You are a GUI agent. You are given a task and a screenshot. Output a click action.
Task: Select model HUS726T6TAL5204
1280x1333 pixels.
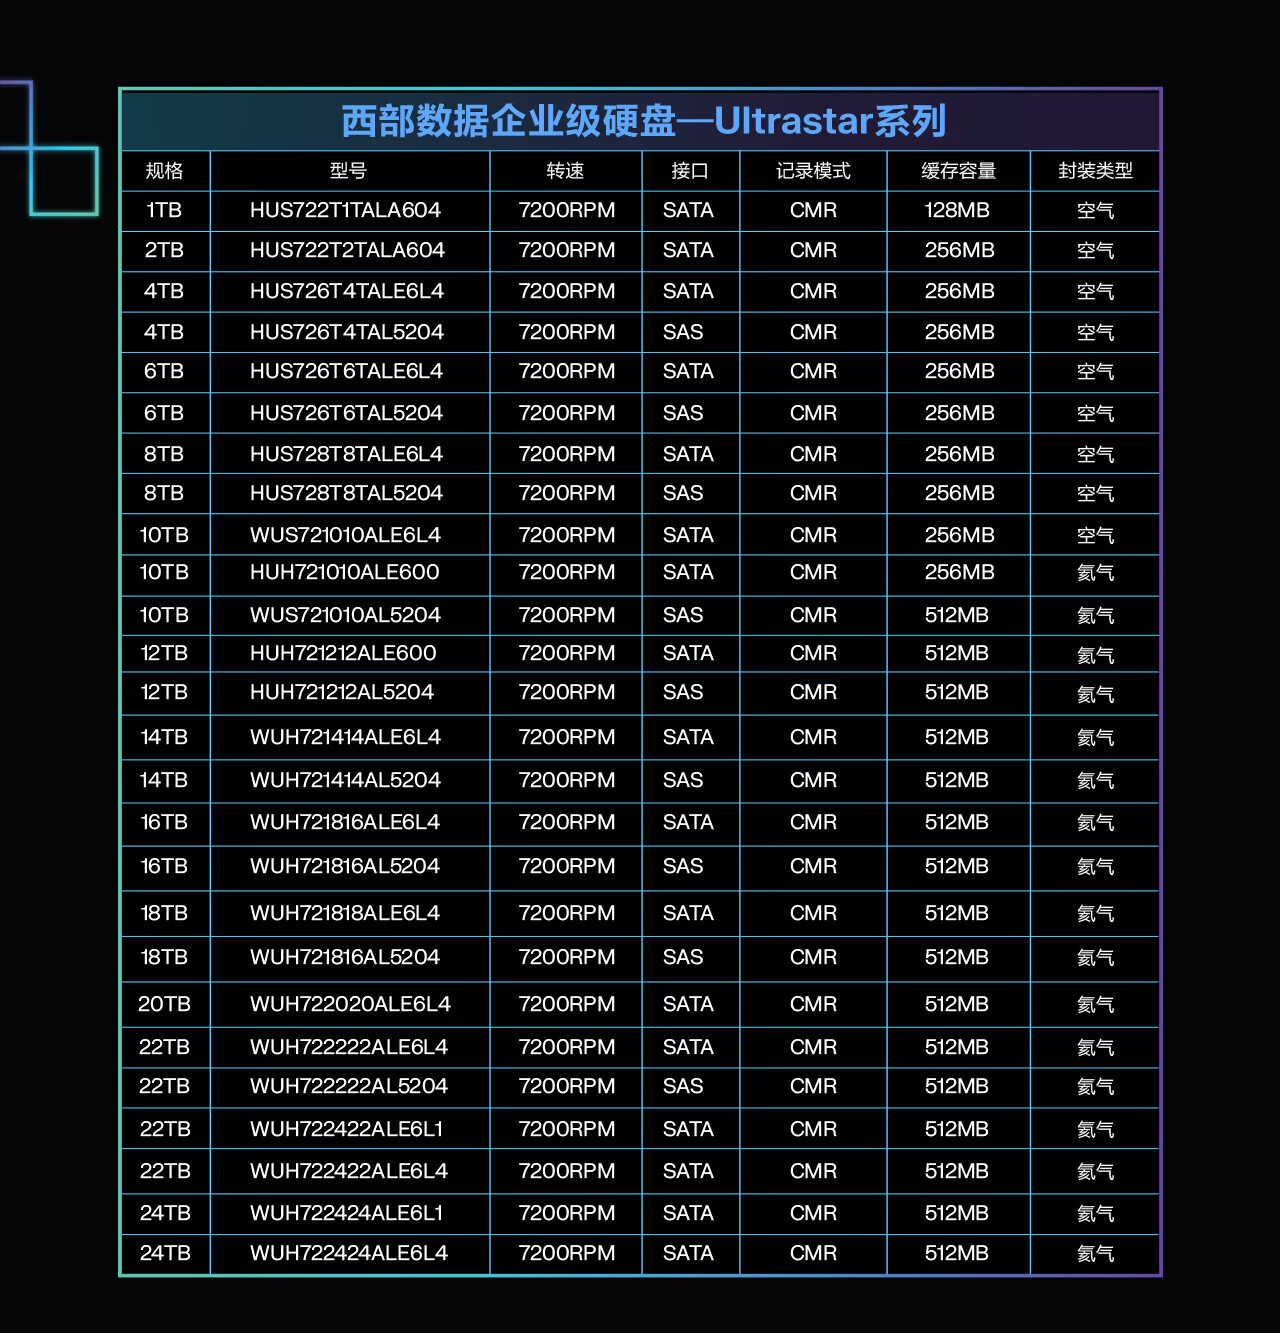[x=346, y=413]
